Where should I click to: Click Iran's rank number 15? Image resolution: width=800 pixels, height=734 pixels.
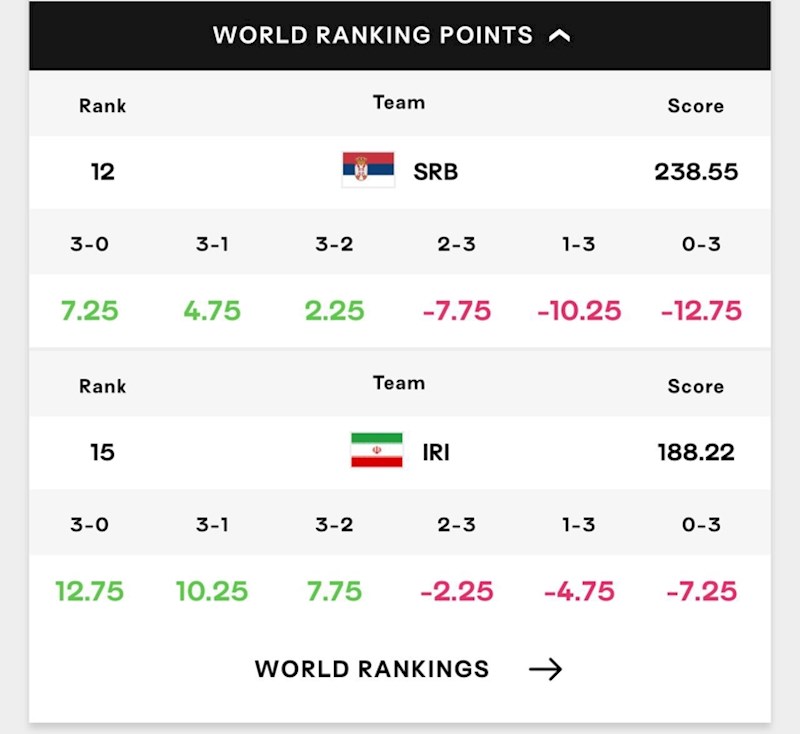(102, 452)
